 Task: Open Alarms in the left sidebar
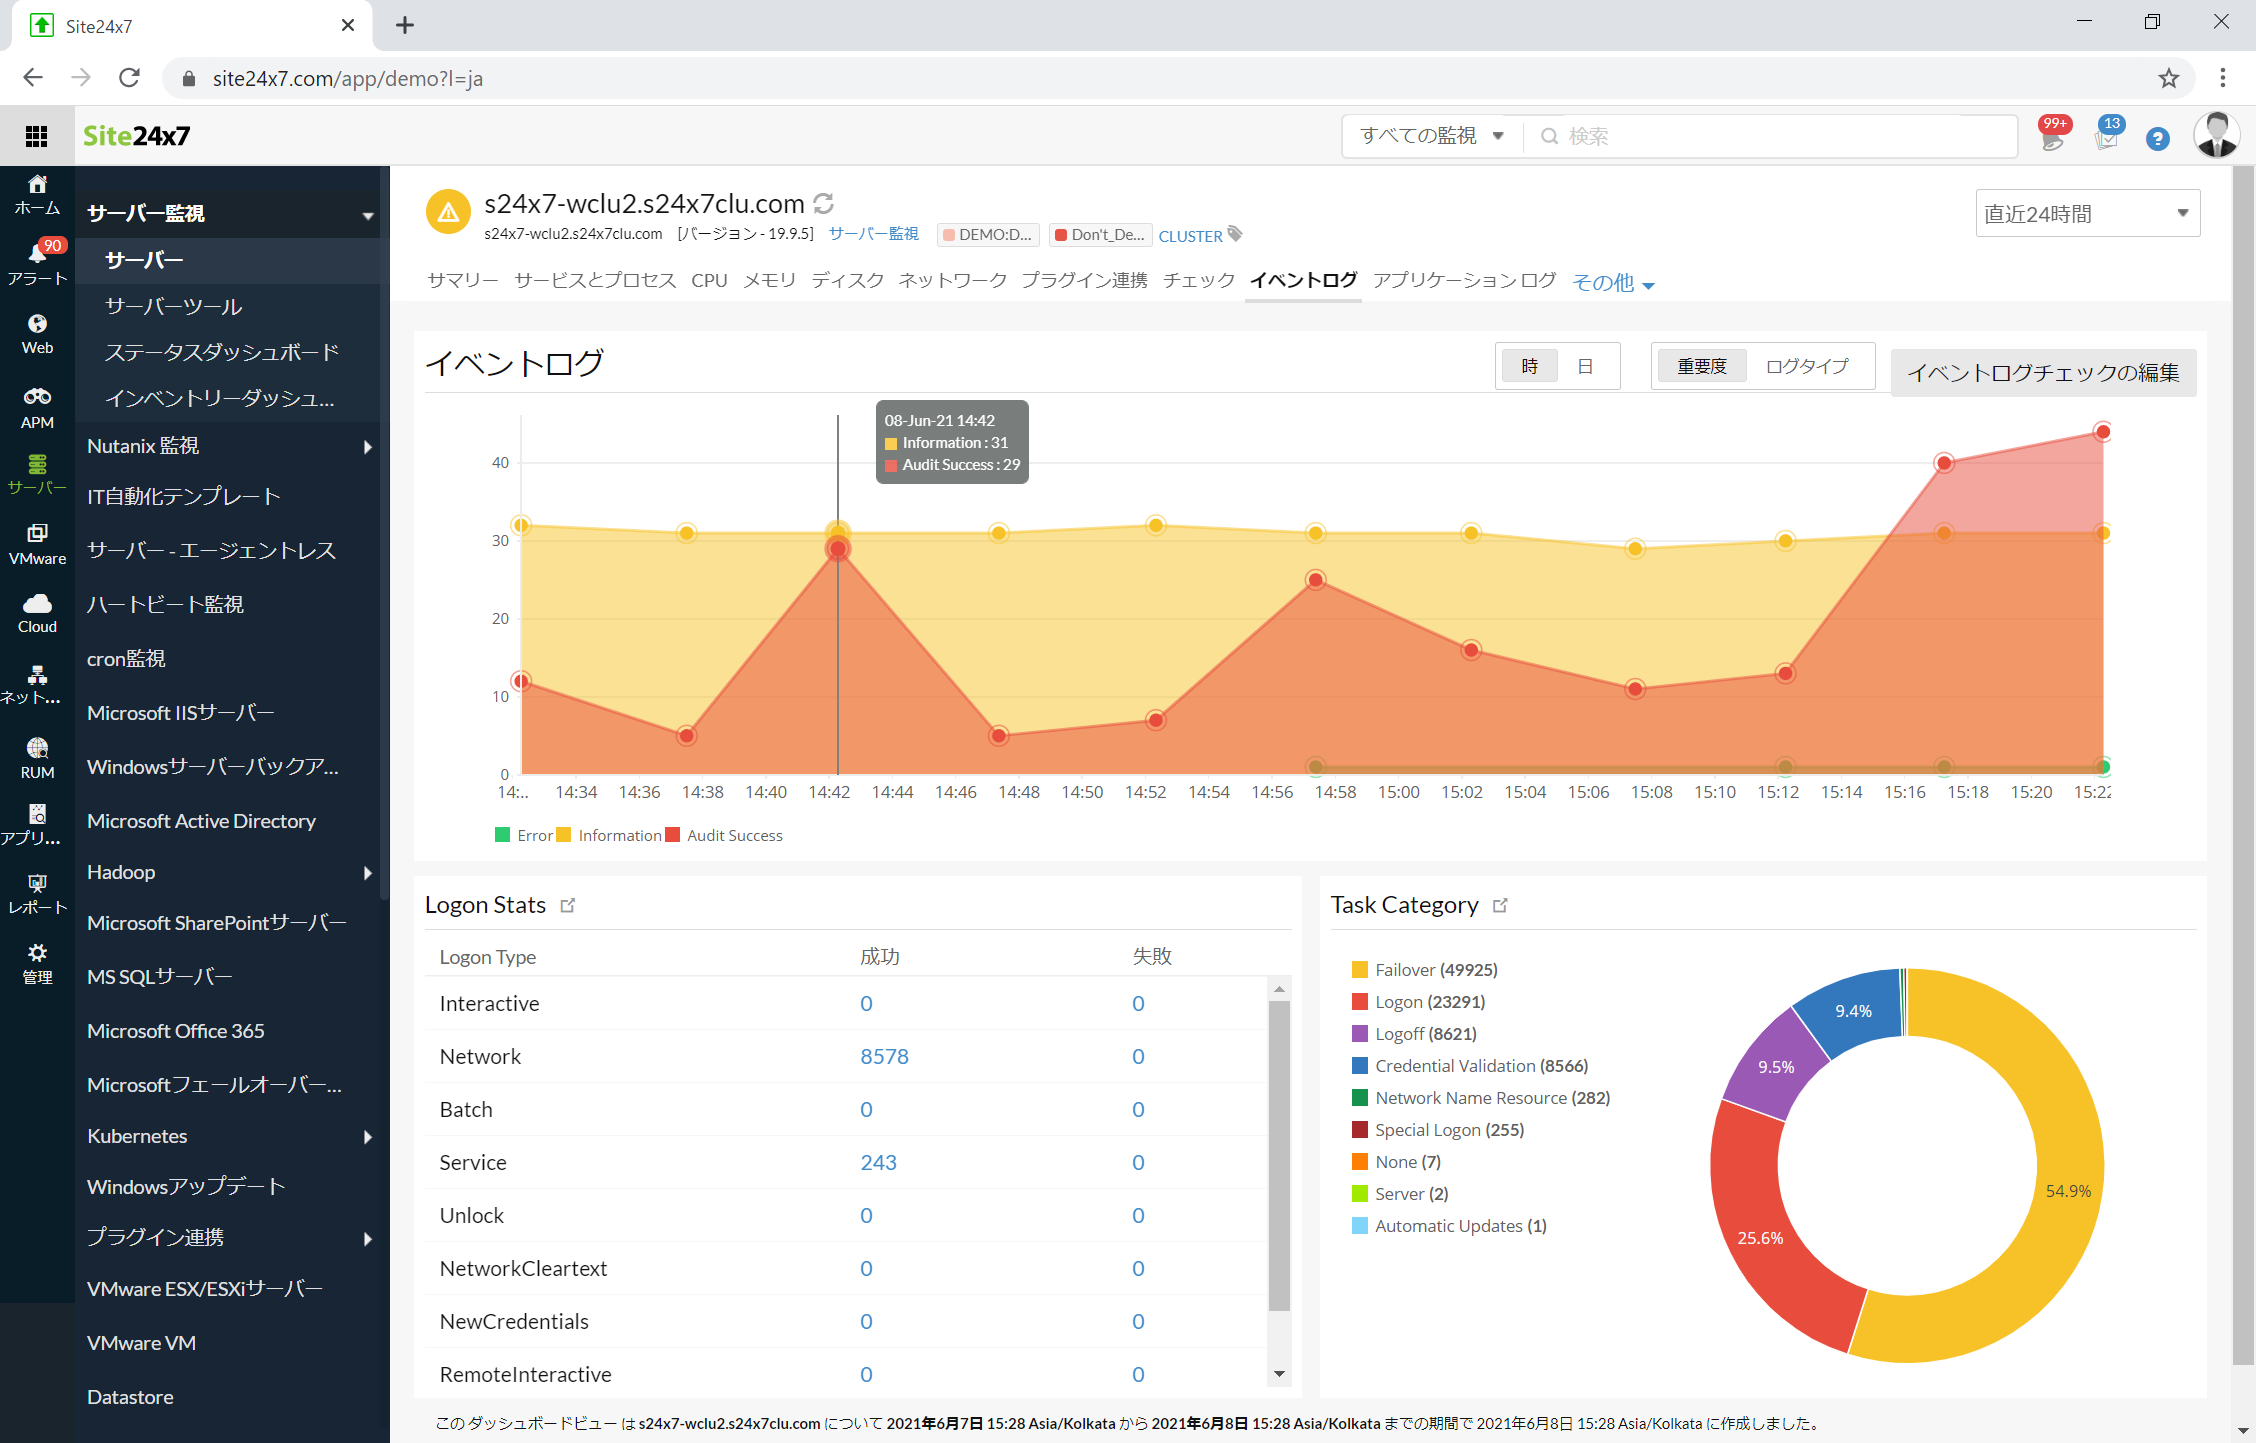tap(37, 263)
